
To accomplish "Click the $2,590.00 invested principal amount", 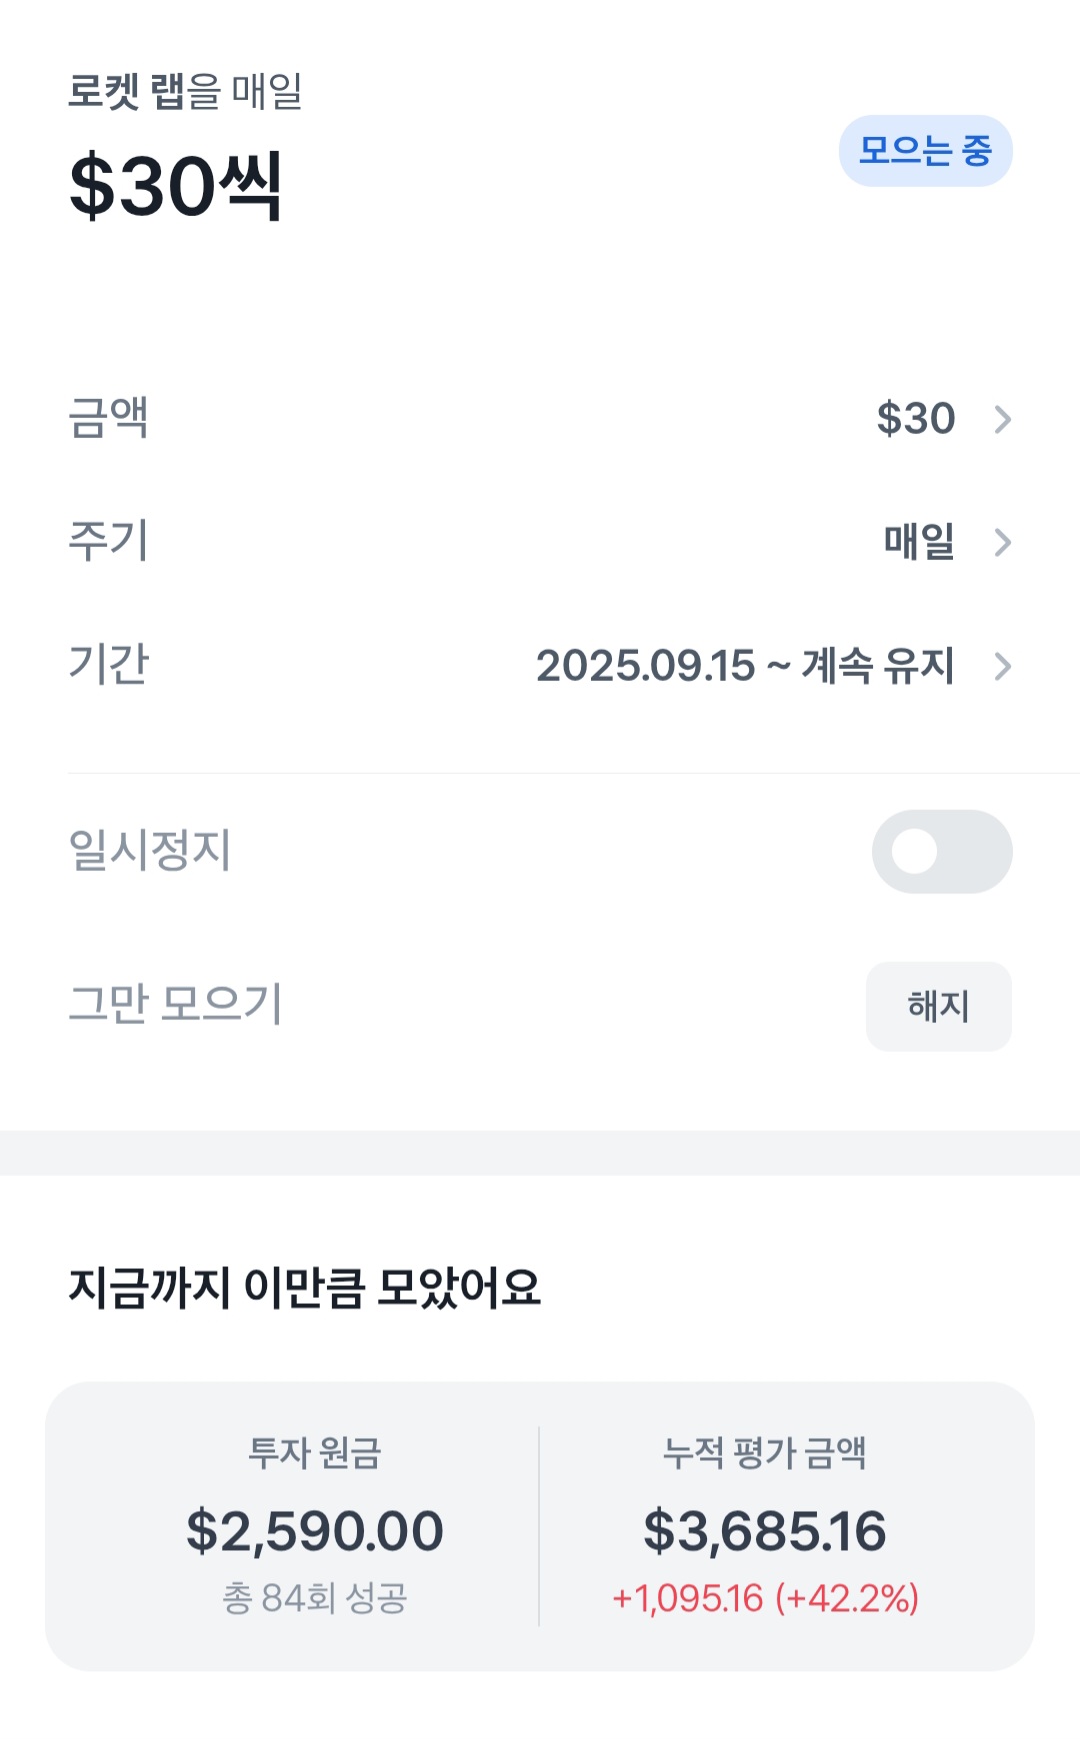I will [x=314, y=1531].
